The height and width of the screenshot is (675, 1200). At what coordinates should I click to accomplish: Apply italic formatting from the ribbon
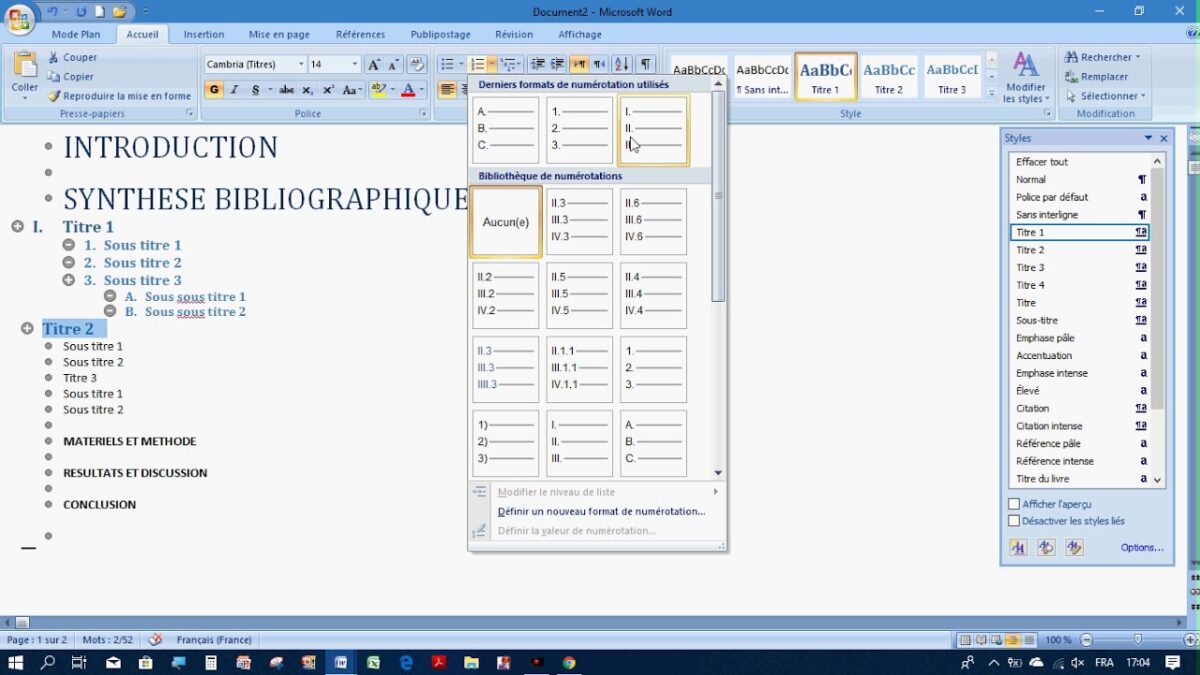pos(235,90)
